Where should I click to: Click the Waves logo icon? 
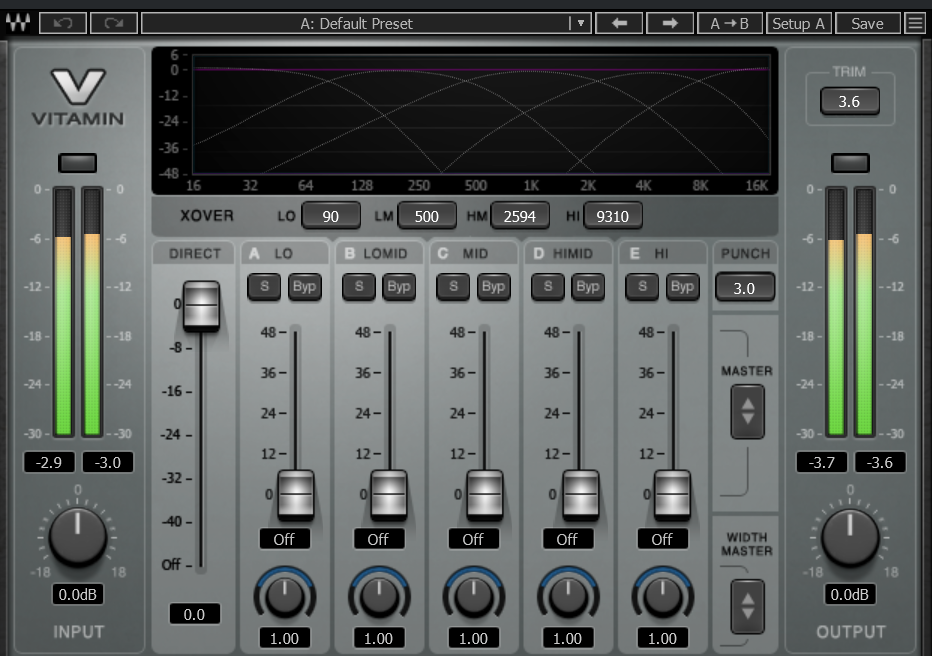pos(17,23)
